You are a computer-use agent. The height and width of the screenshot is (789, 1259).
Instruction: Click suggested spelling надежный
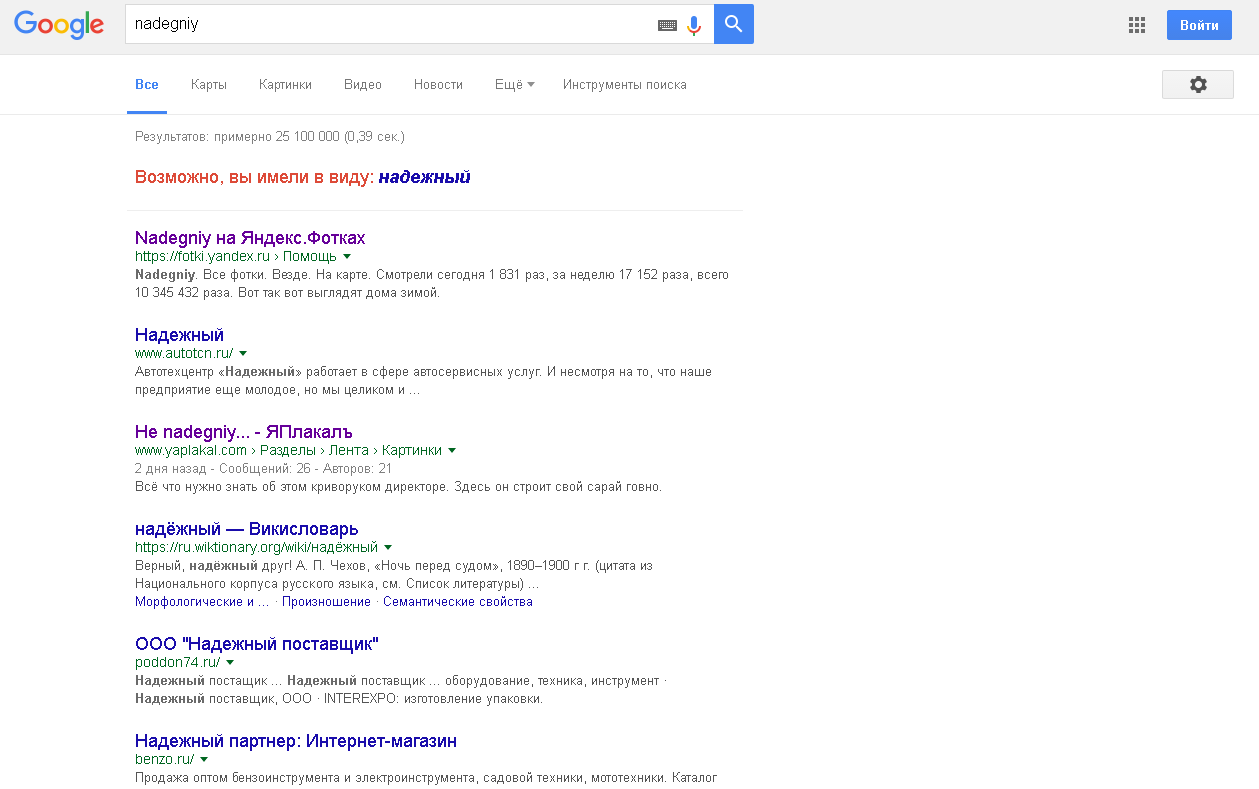point(424,177)
